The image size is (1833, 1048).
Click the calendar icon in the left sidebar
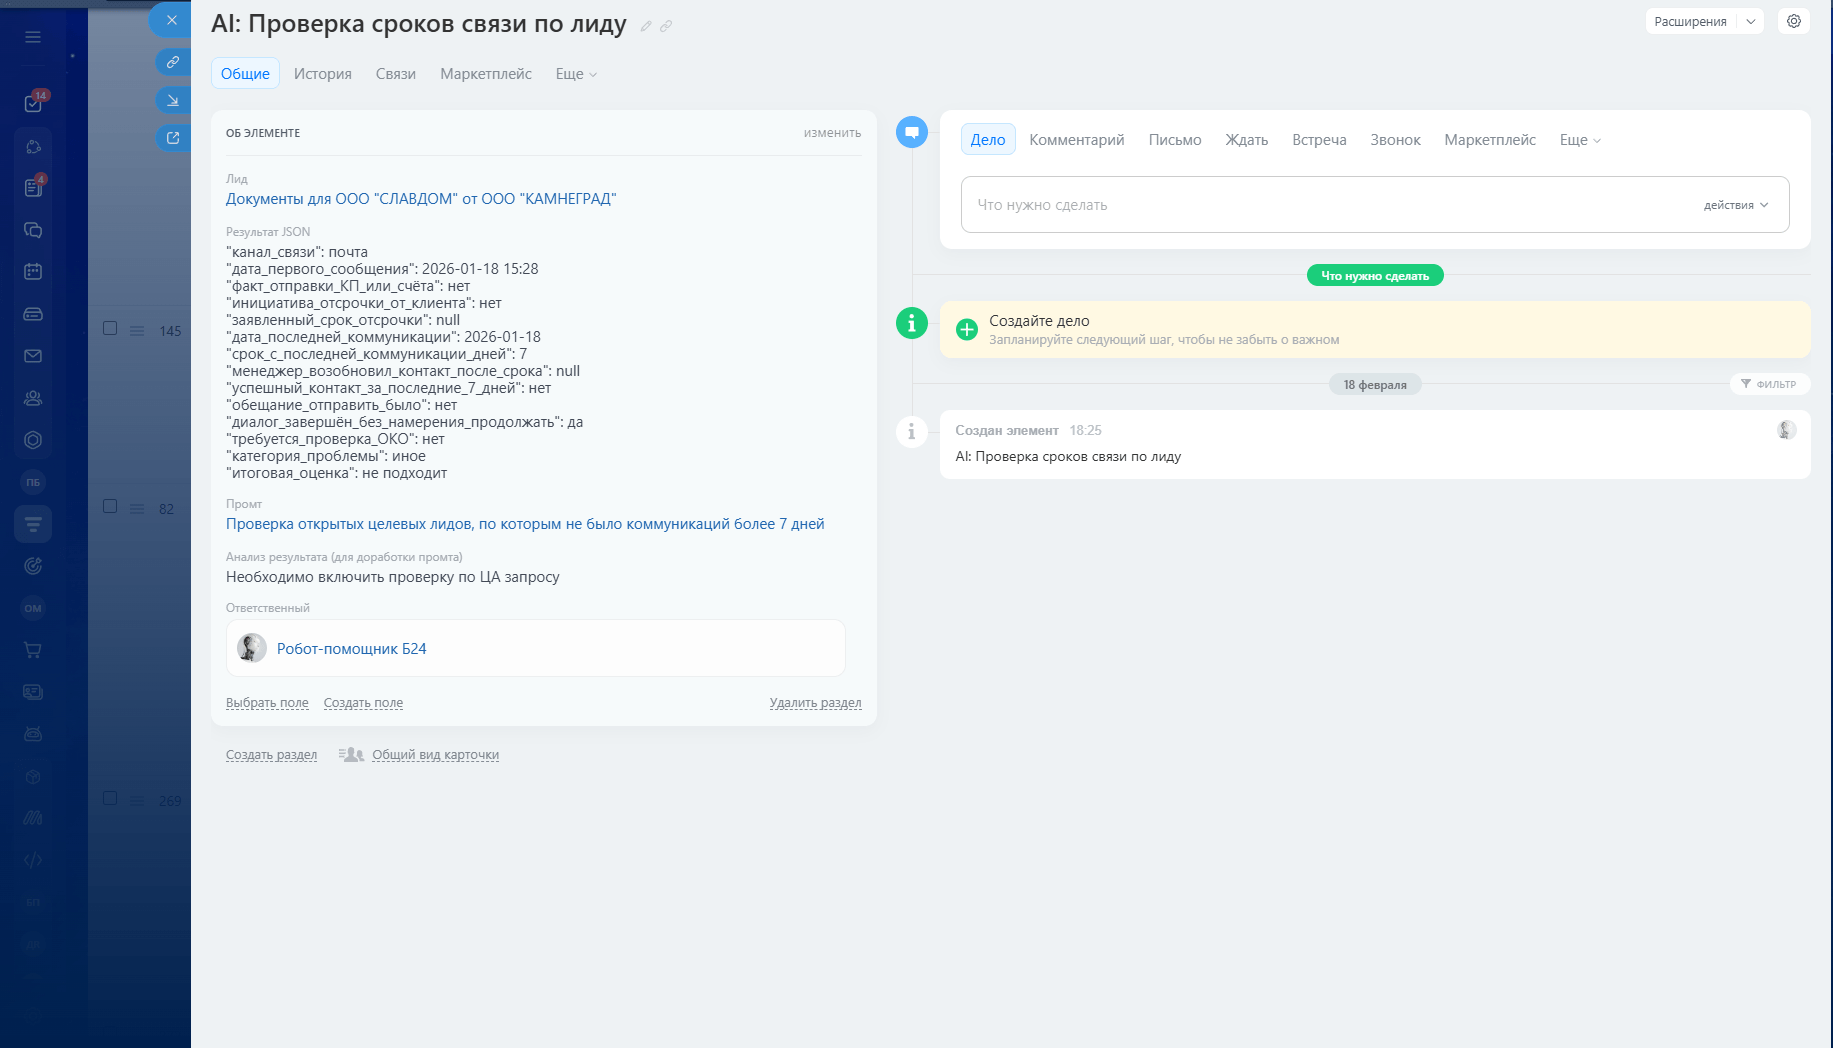click(x=33, y=271)
